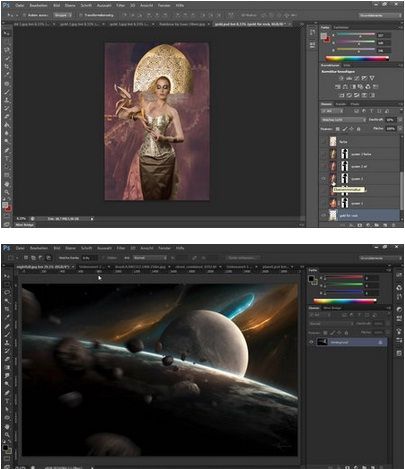Show the 'queen 1' layer in upper window
The height and width of the screenshot is (469, 405).
324,203
